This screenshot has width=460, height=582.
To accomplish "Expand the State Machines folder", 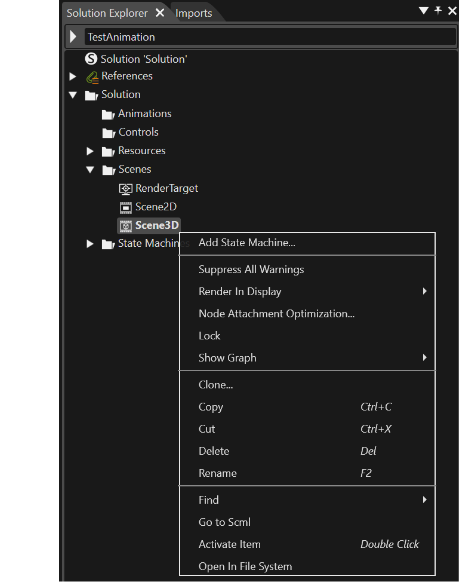I will point(90,244).
